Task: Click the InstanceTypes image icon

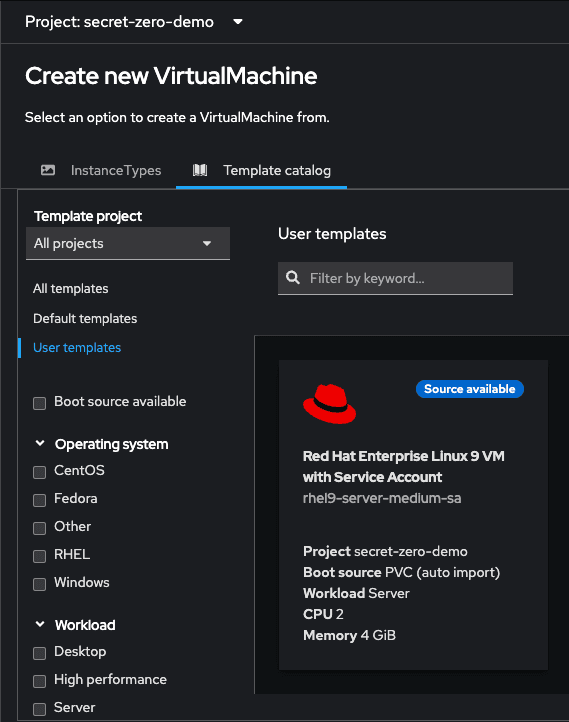Action: point(48,170)
